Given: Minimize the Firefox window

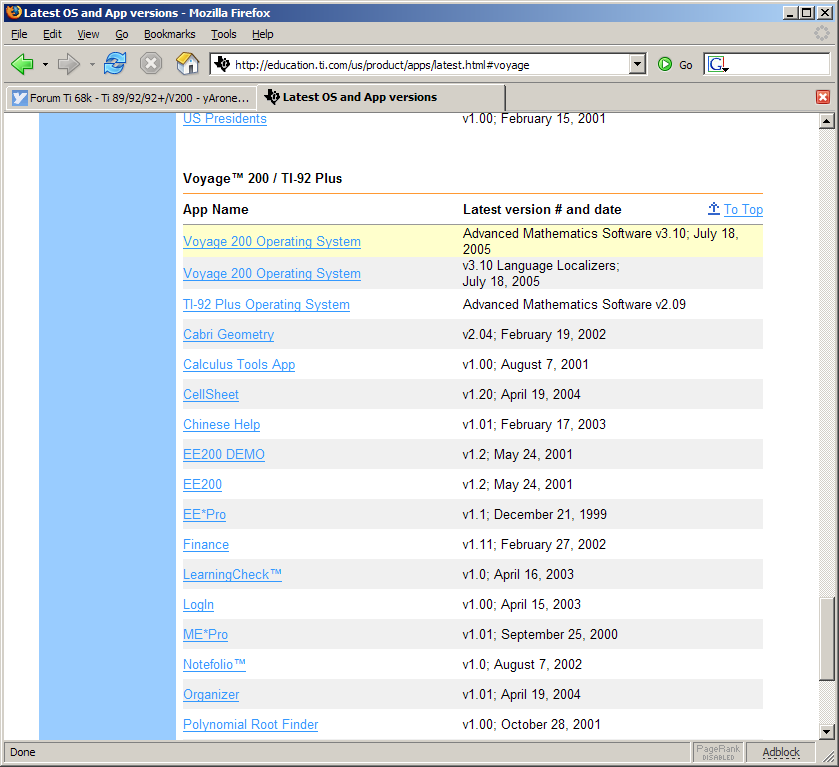Looking at the screenshot, I should (791, 12).
